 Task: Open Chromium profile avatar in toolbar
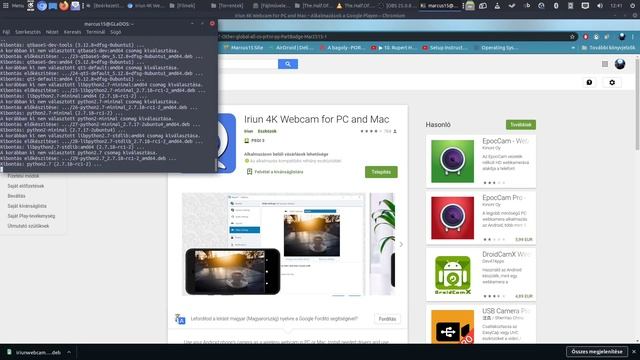click(x=622, y=37)
